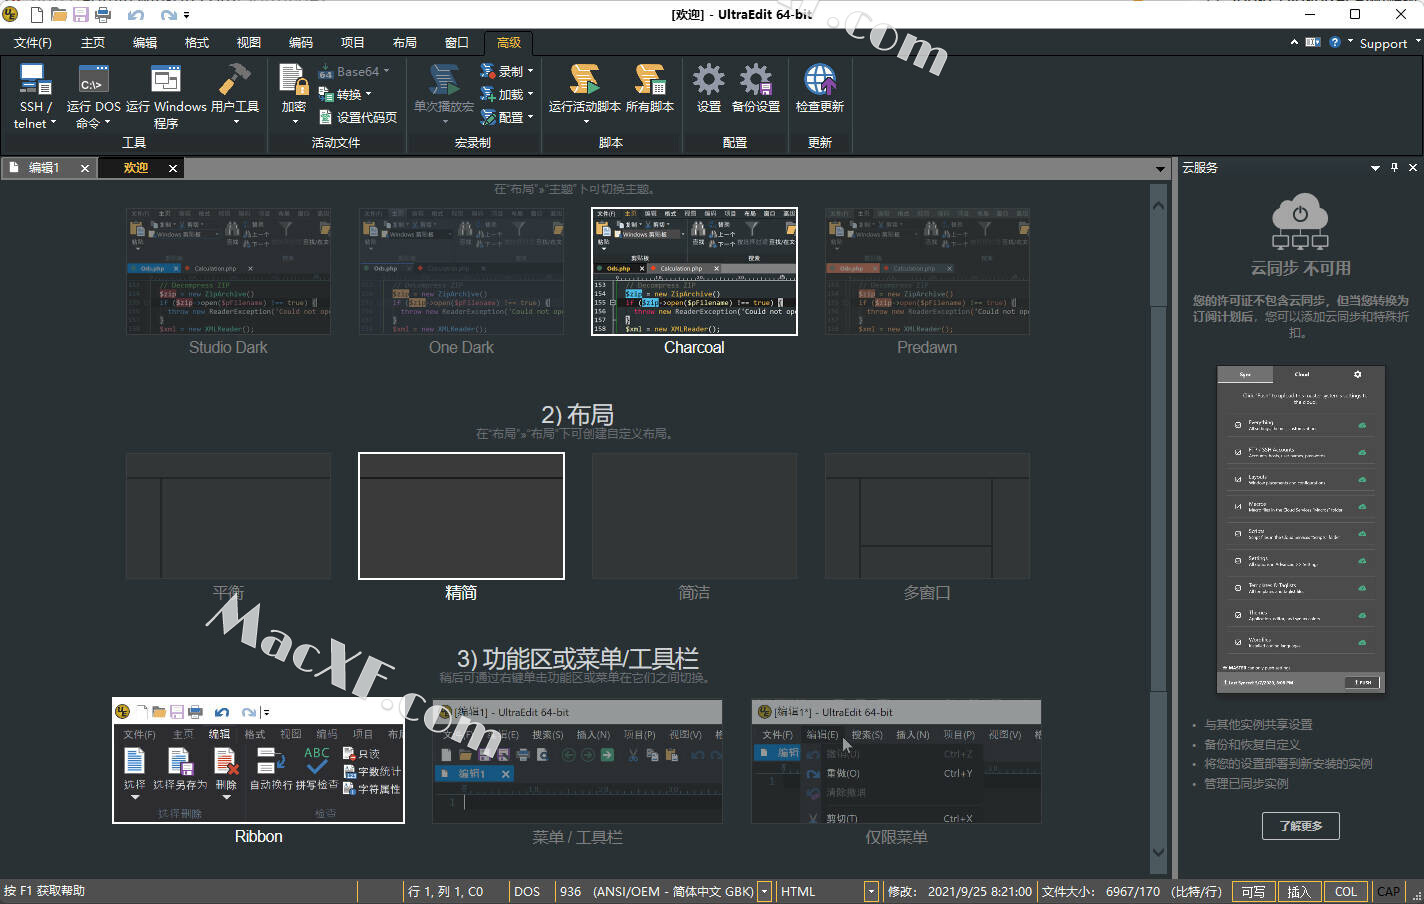Click the 运行活动脚本 icon
The width and height of the screenshot is (1424, 904).
pyautogui.click(x=584, y=80)
